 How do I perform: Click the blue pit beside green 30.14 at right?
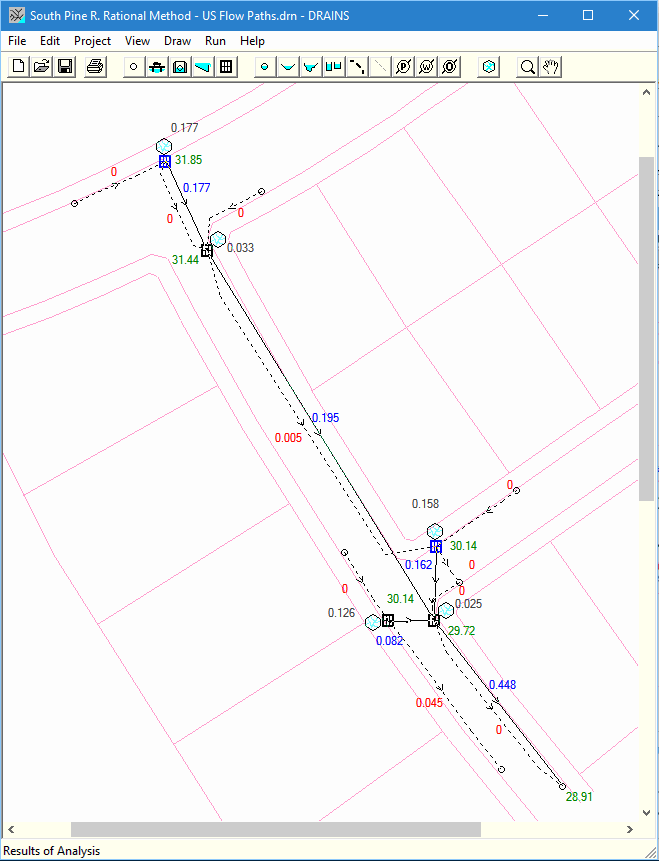[x=435, y=546]
